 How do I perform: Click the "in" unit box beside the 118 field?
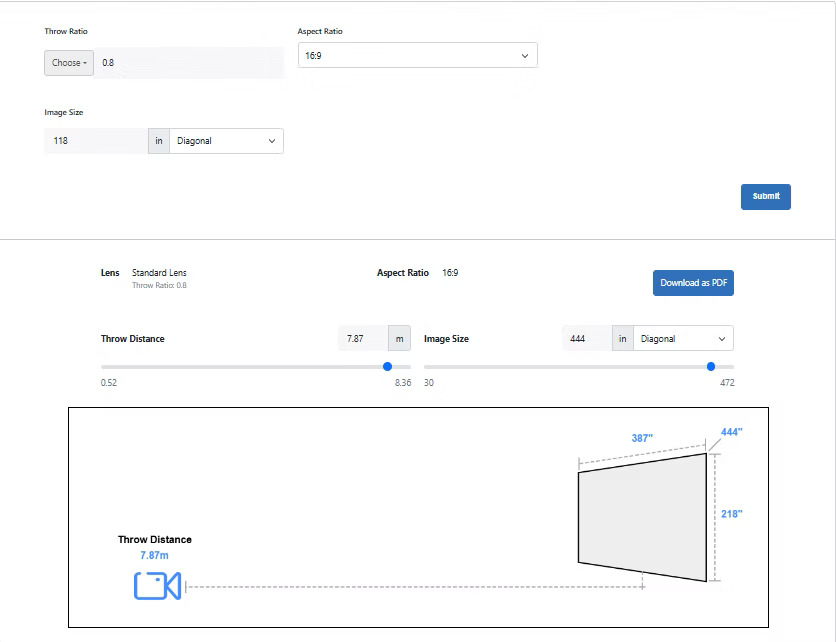[159, 141]
